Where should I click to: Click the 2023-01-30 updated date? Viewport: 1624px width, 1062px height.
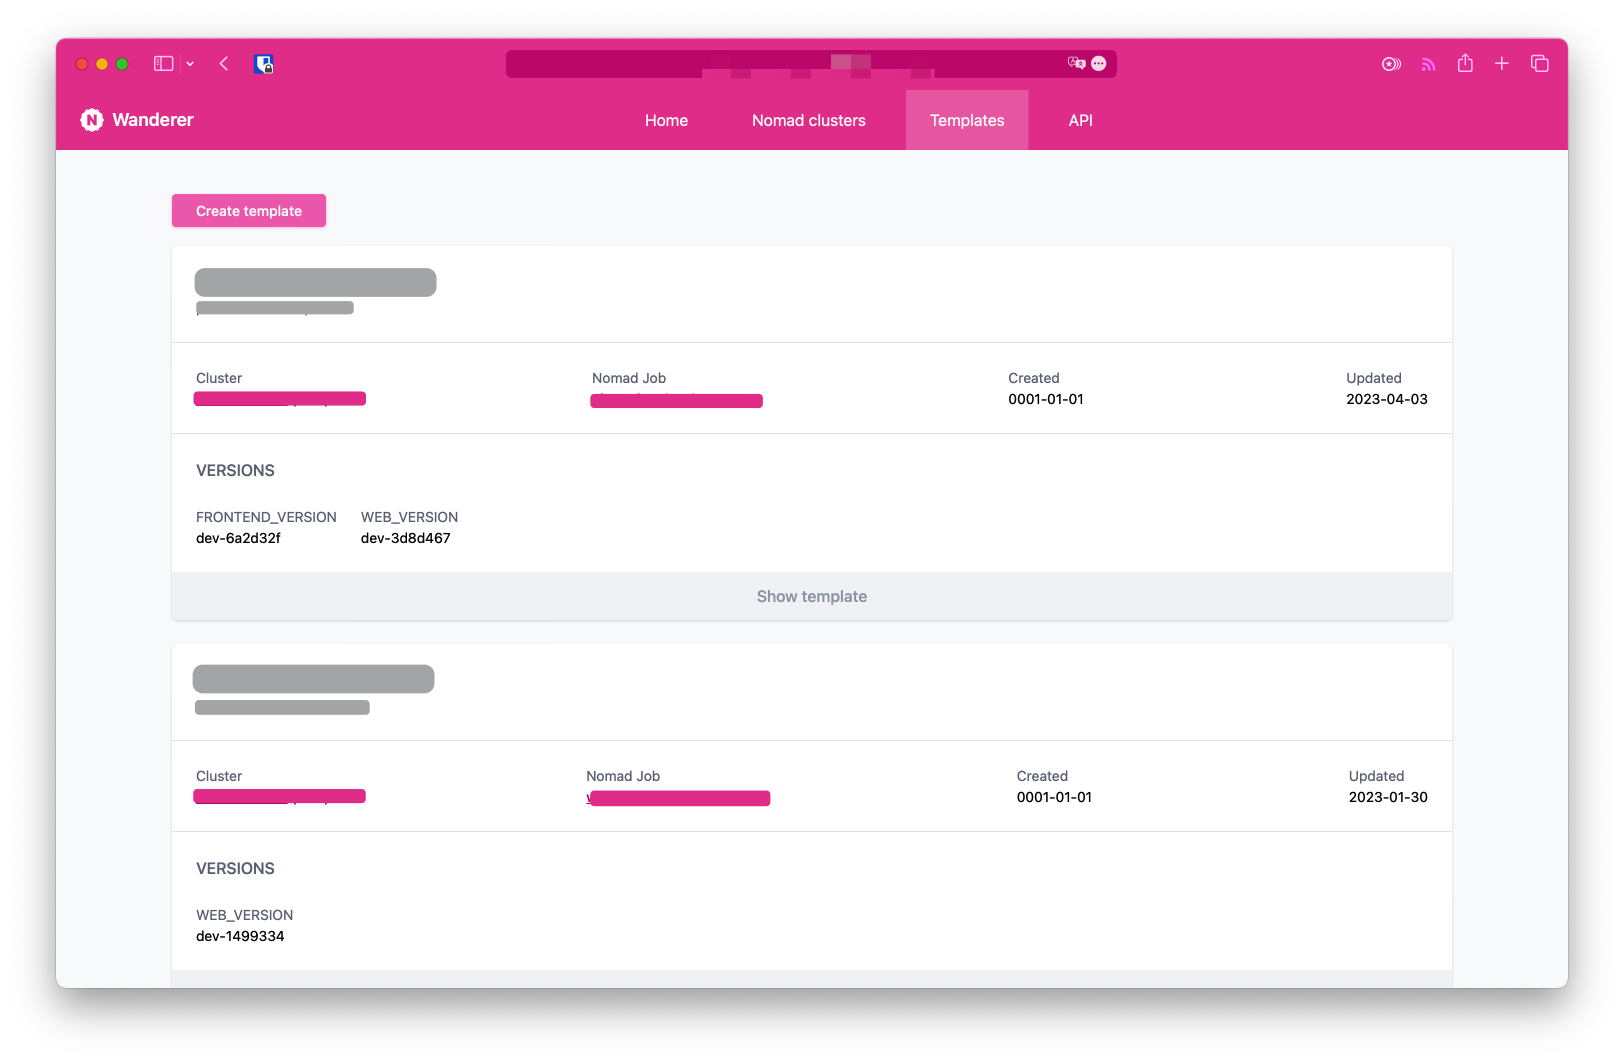point(1388,797)
